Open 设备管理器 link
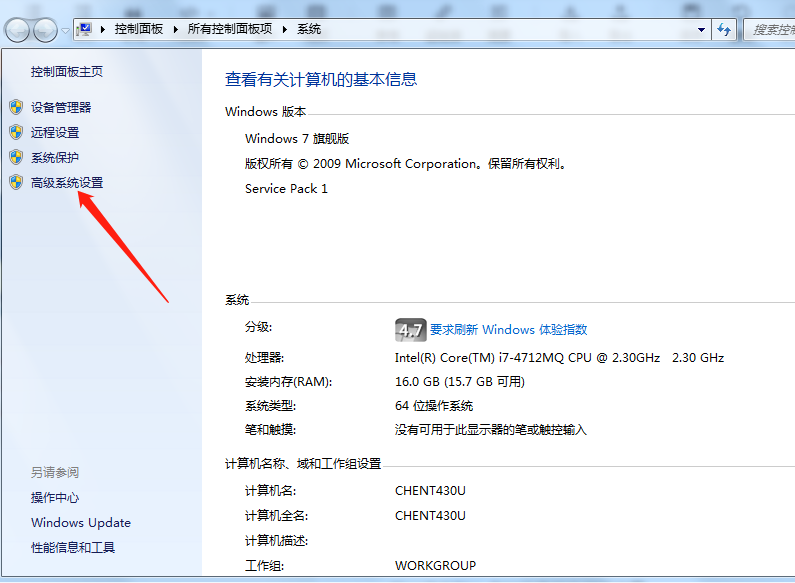The height and width of the screenshot is (583, 795). (61, 107)
